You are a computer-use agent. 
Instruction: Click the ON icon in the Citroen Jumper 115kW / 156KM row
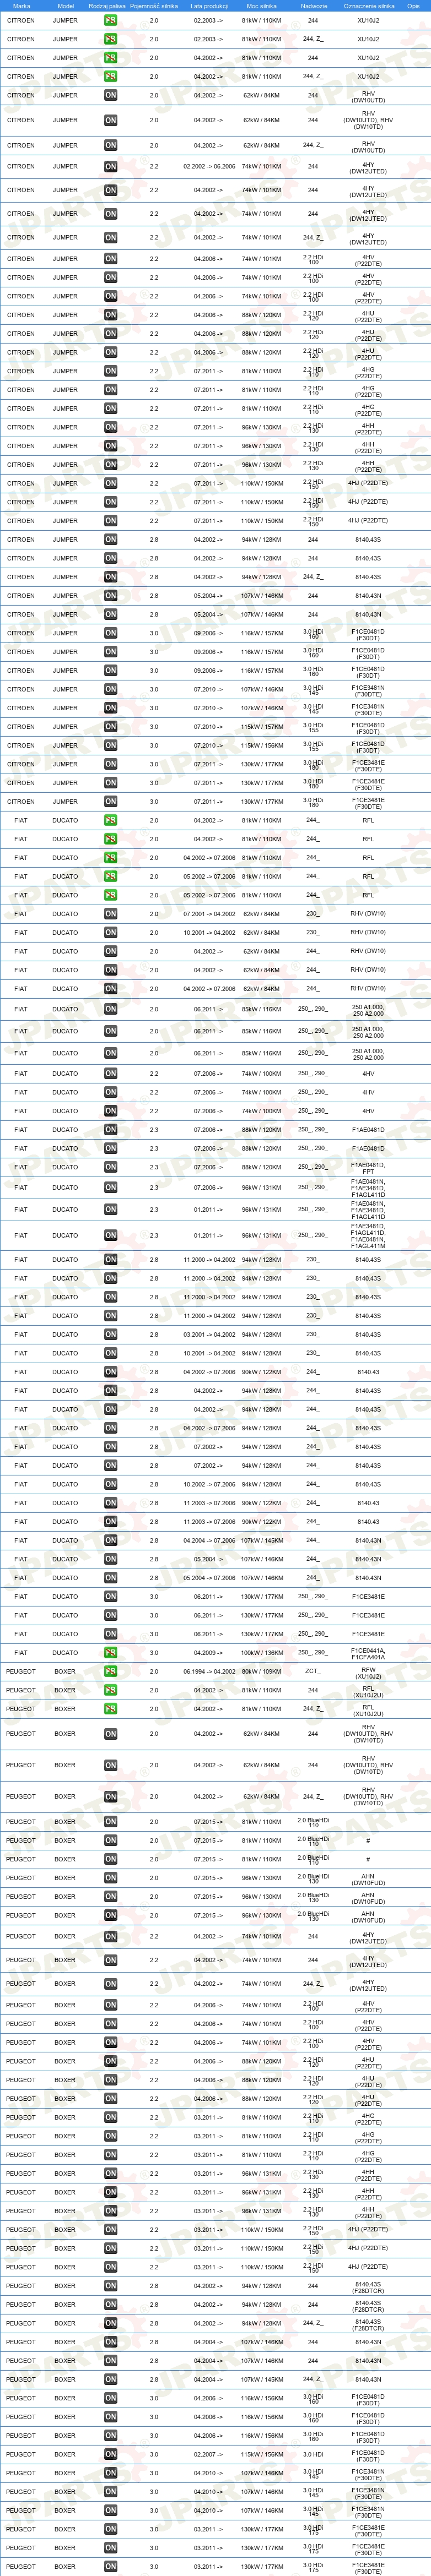pos(110,746)
